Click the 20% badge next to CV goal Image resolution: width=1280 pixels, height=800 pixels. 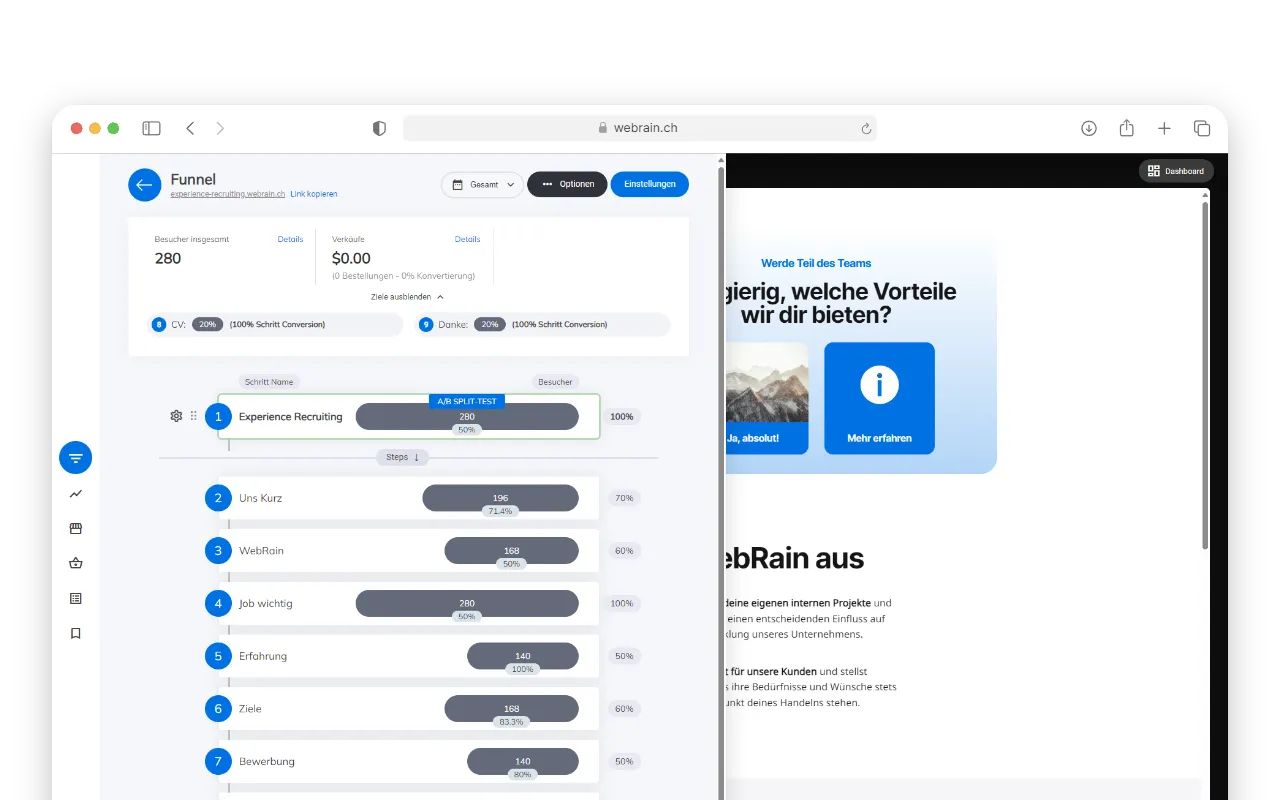[x=207, y=324]
